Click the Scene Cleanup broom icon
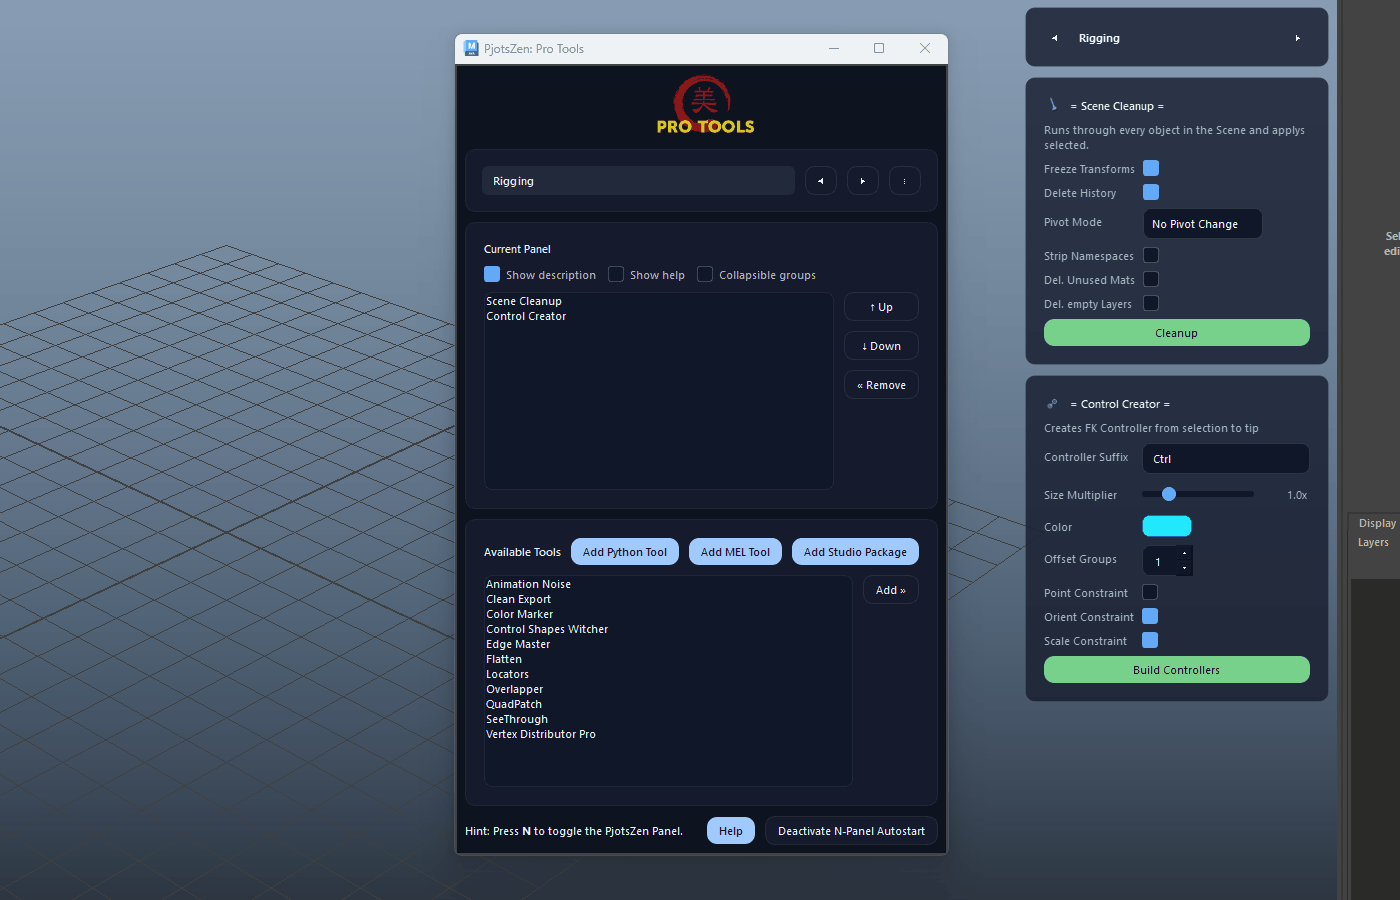Image resolution: width=1400 pixels, height=900 pixels. (x=1052, y=105)
